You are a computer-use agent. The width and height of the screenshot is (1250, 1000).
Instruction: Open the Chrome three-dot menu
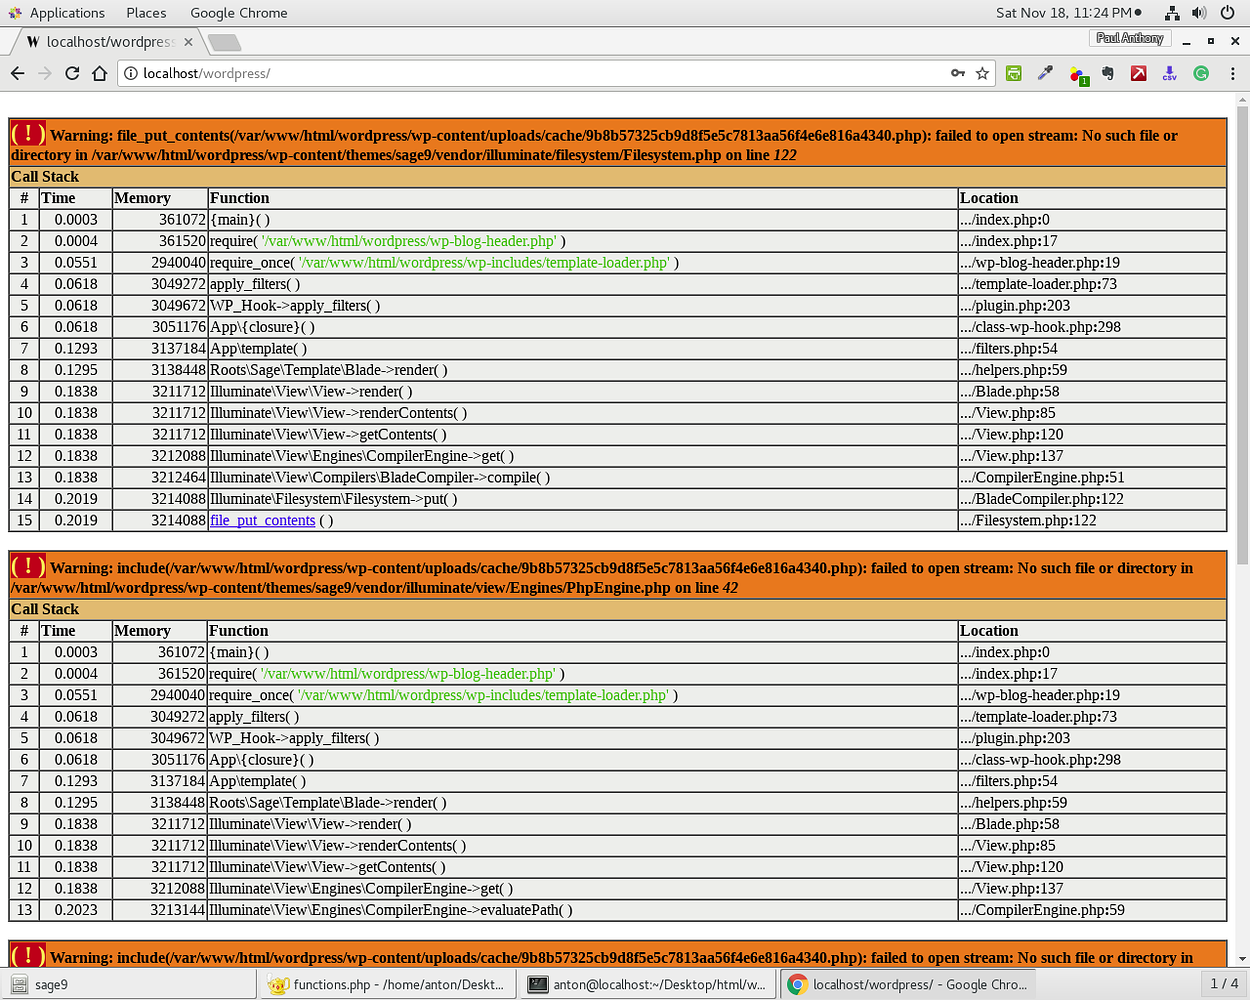[1232, 73]
